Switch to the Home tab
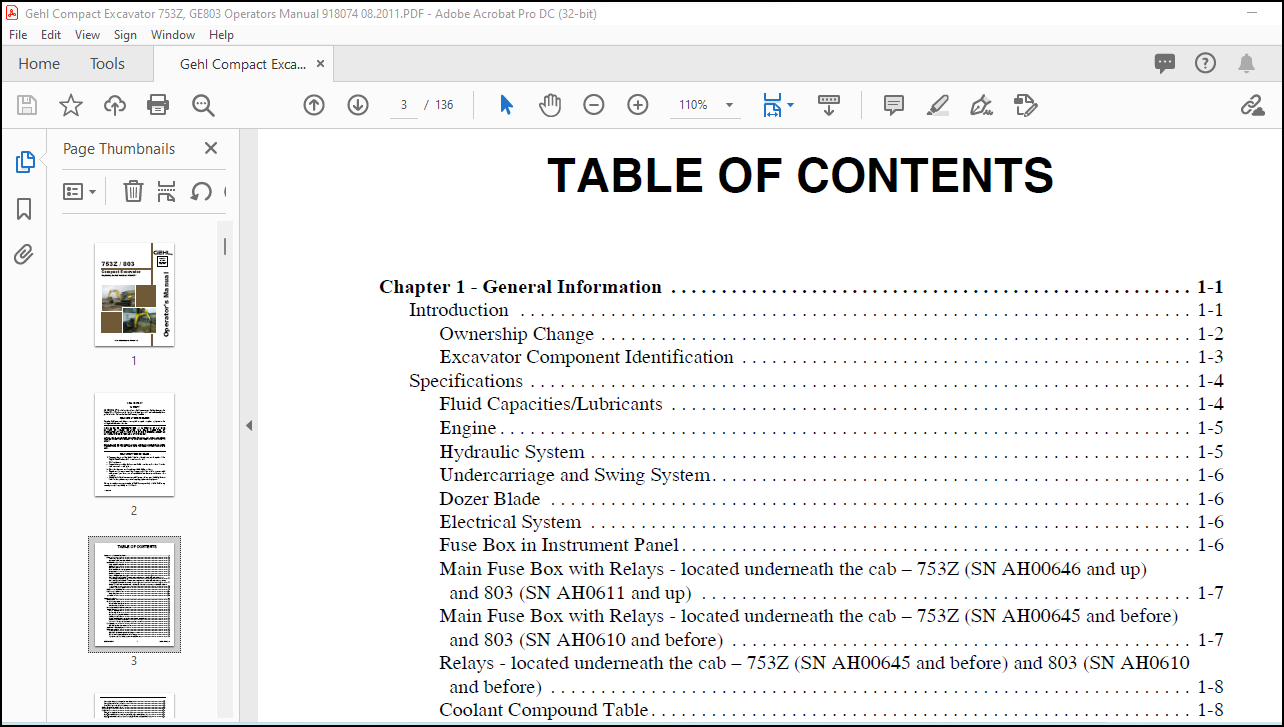Viewport: 1284px width, 727px height. click(x=39, y=64)
